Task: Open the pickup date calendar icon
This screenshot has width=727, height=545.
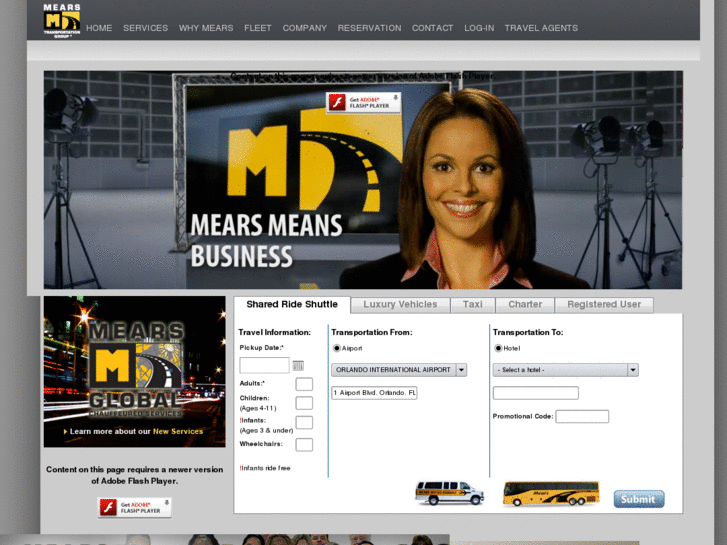Action: coord(298,365)
